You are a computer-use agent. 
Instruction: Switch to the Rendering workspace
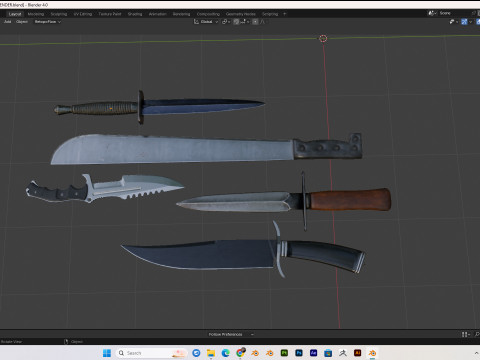(x=181, y=14)
